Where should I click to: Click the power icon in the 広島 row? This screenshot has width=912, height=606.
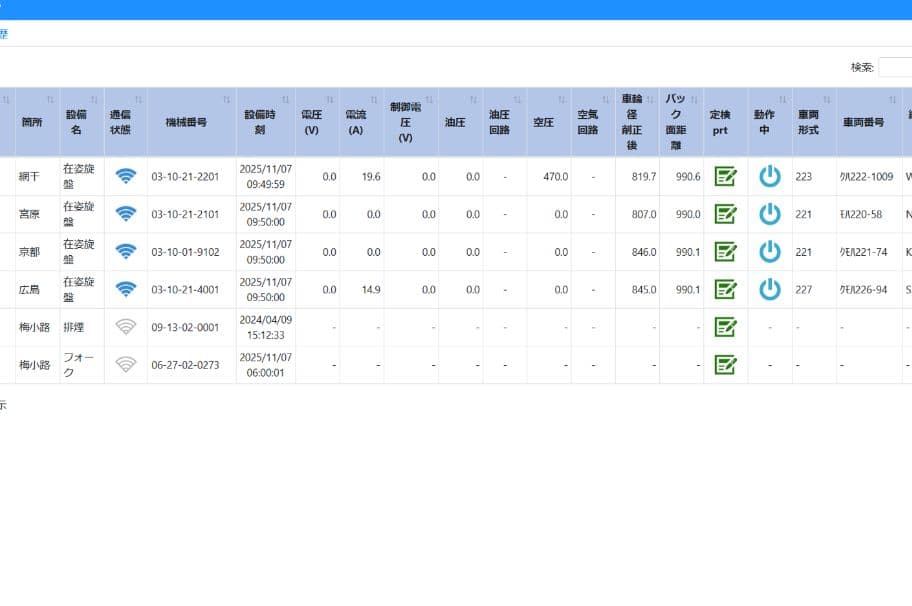click(x=770, y=289)
